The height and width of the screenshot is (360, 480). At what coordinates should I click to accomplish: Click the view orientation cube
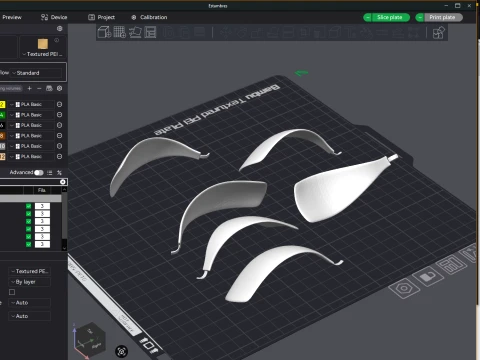pos(89,341)
